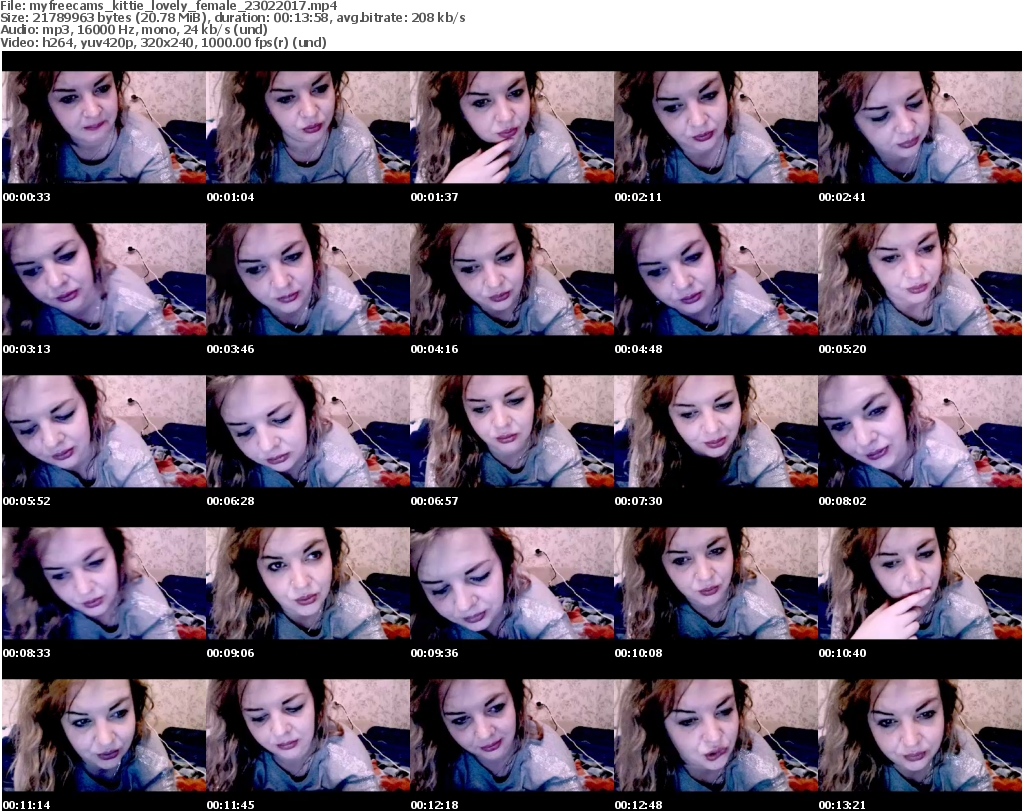This screenshot has height=811, width=1024.
Task: Pick the thumbnail frame above 00:09:06
Action: pyautogui.click(x=308, y=584)
